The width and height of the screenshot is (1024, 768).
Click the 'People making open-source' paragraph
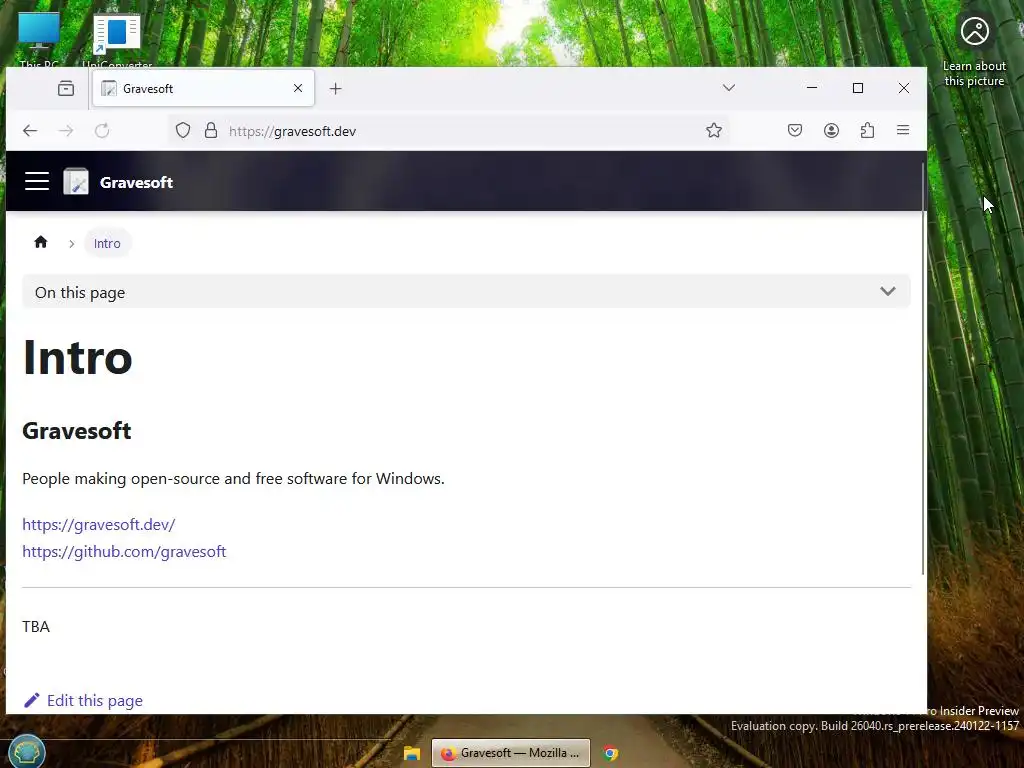(233, 479)
